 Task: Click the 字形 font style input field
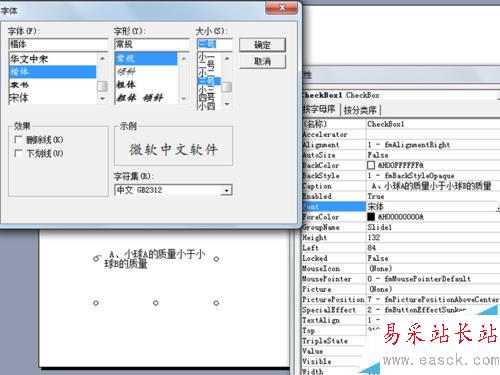click(152, 44)
